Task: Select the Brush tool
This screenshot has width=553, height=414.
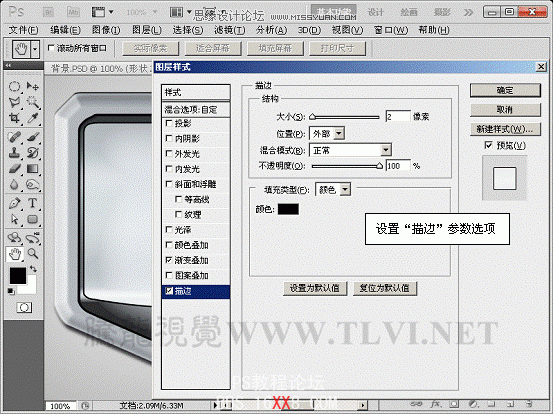Action: pyautogui.click(x=32, y=137)
